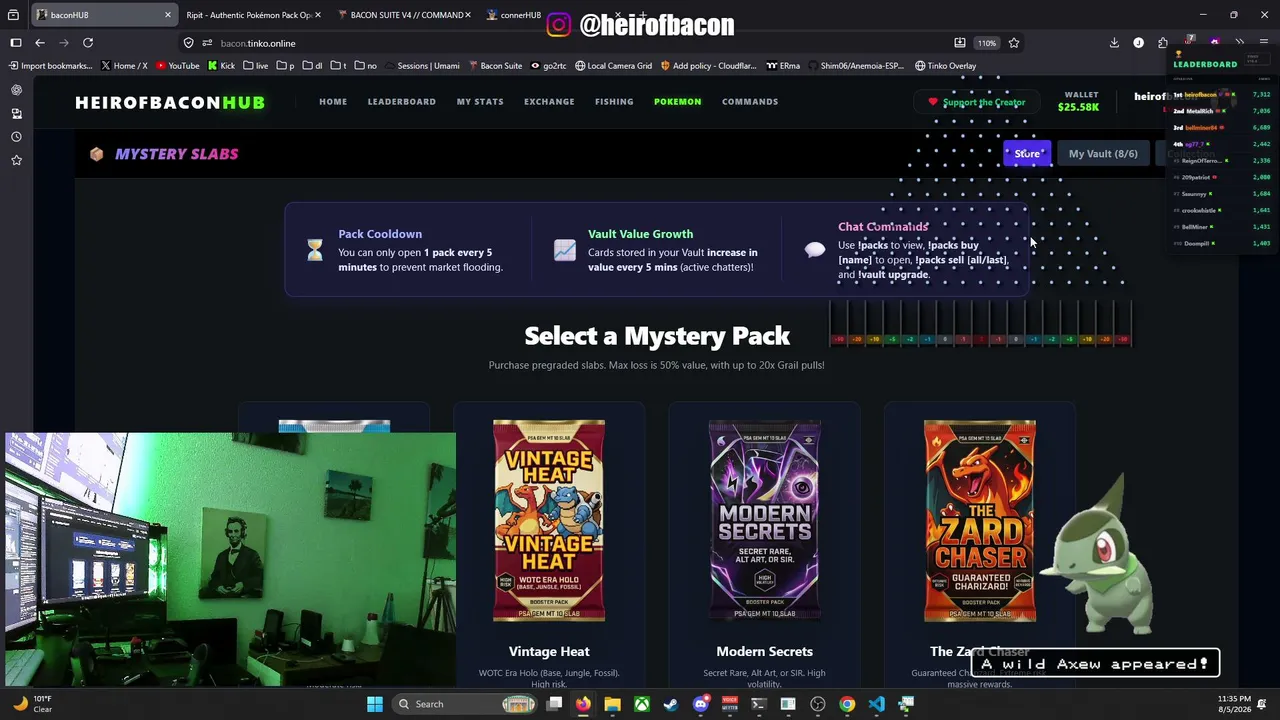Open the go2rtc bookmark
This screenshot has width=1280, height=720.
pos(548,66)
